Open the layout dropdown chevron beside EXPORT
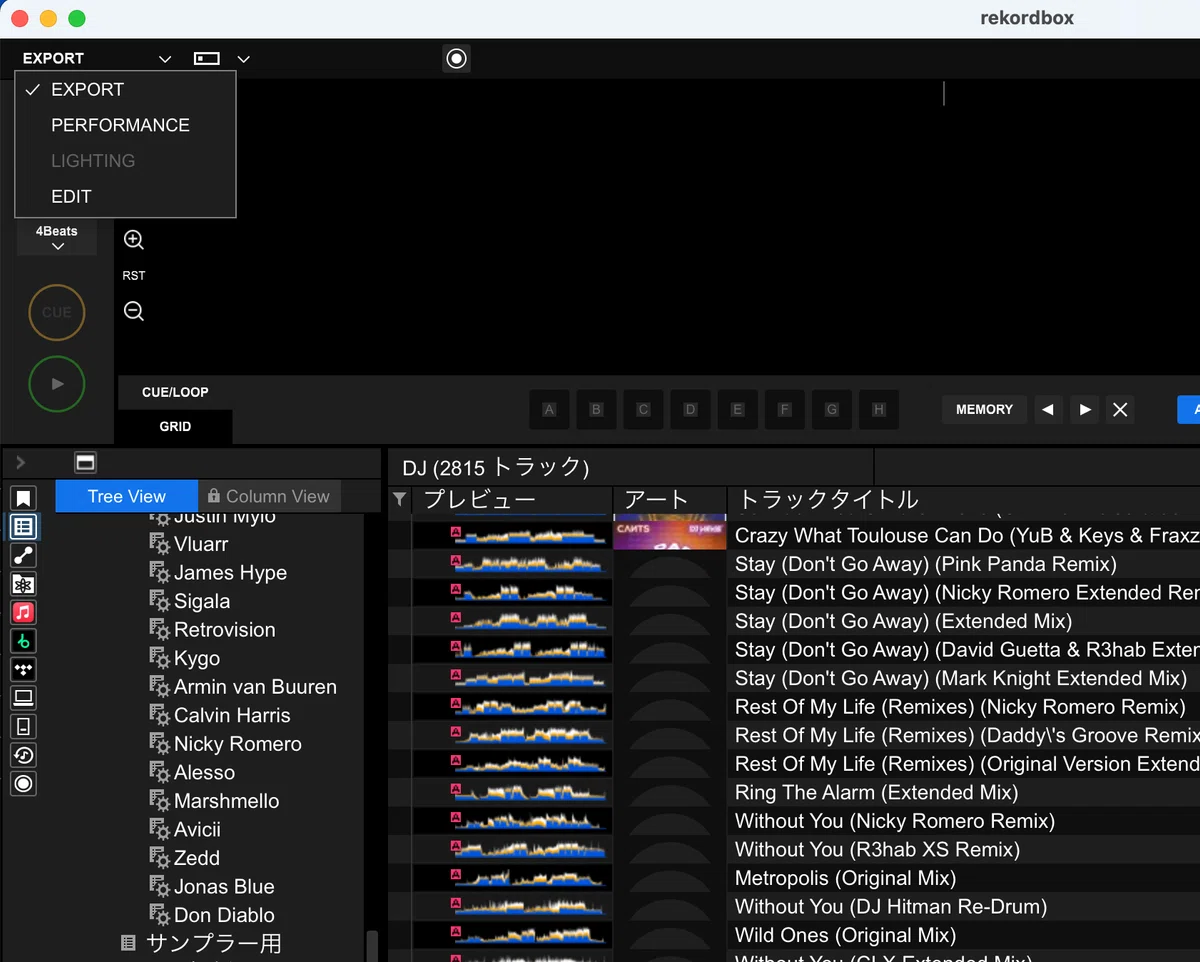Viewport: 1200px width, 962px height. point(243,59)
